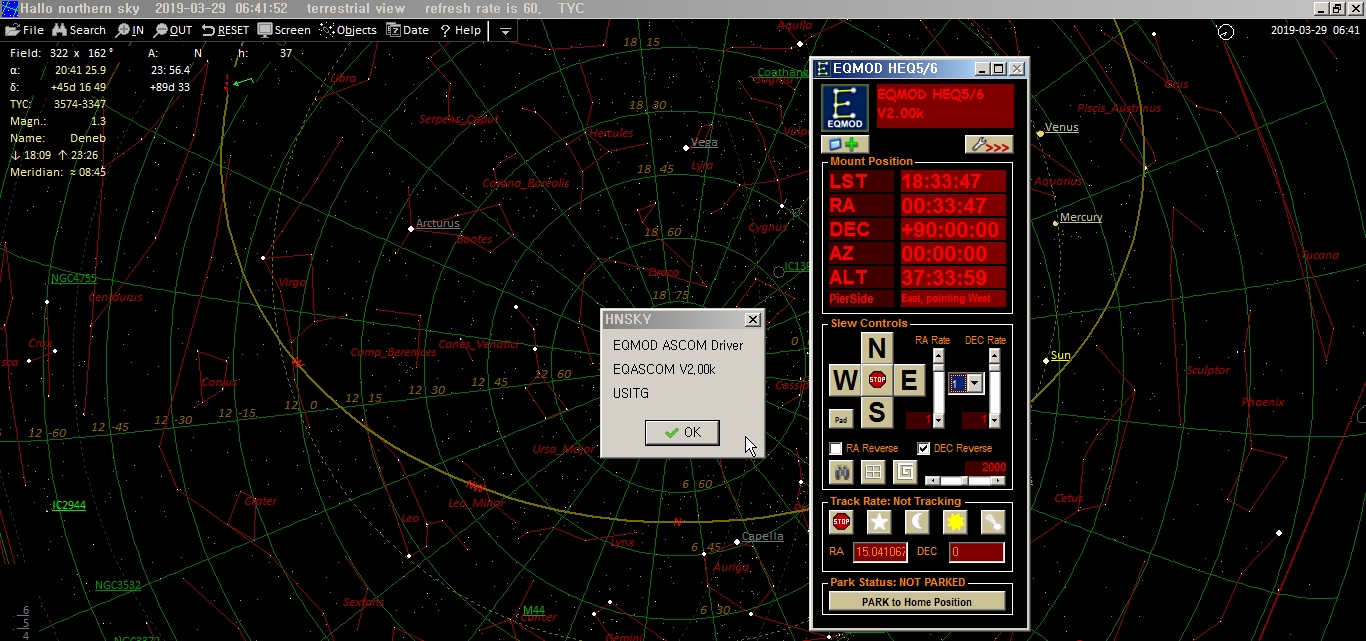Open the slew rate preset dropdown

pos(975,384)
